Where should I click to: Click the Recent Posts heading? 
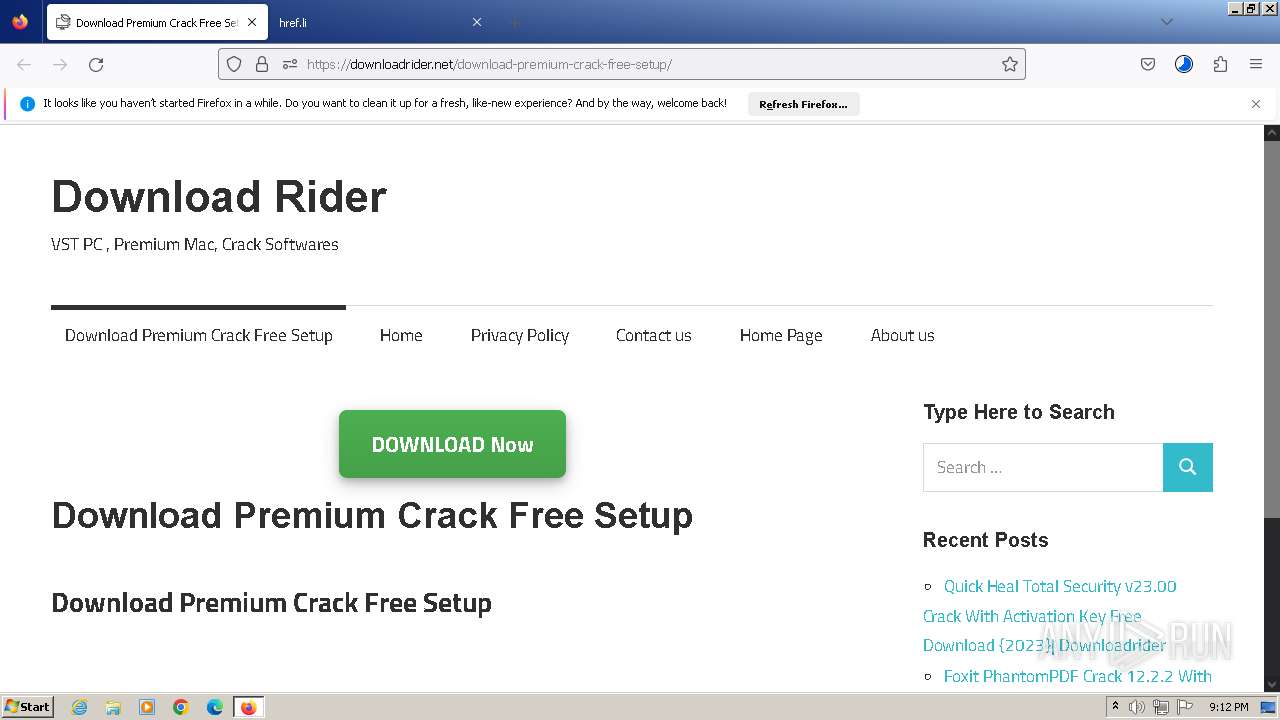[985, 540]
